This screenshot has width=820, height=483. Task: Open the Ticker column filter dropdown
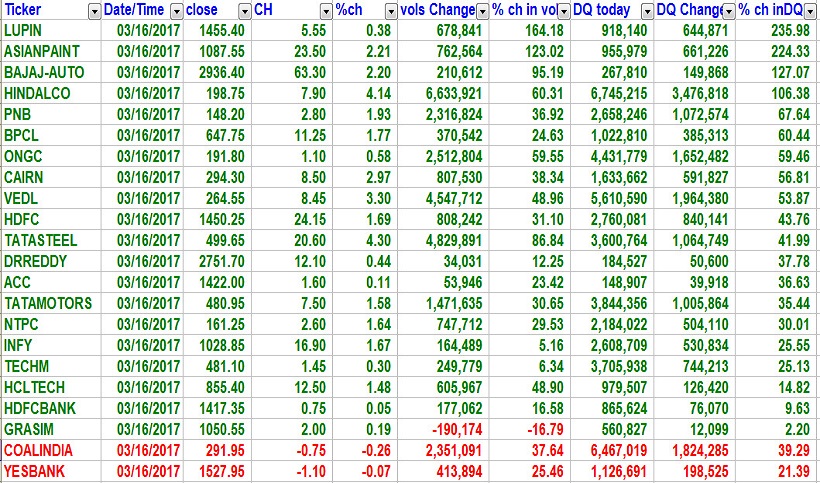pyautogui.click(x=94, y=11)
